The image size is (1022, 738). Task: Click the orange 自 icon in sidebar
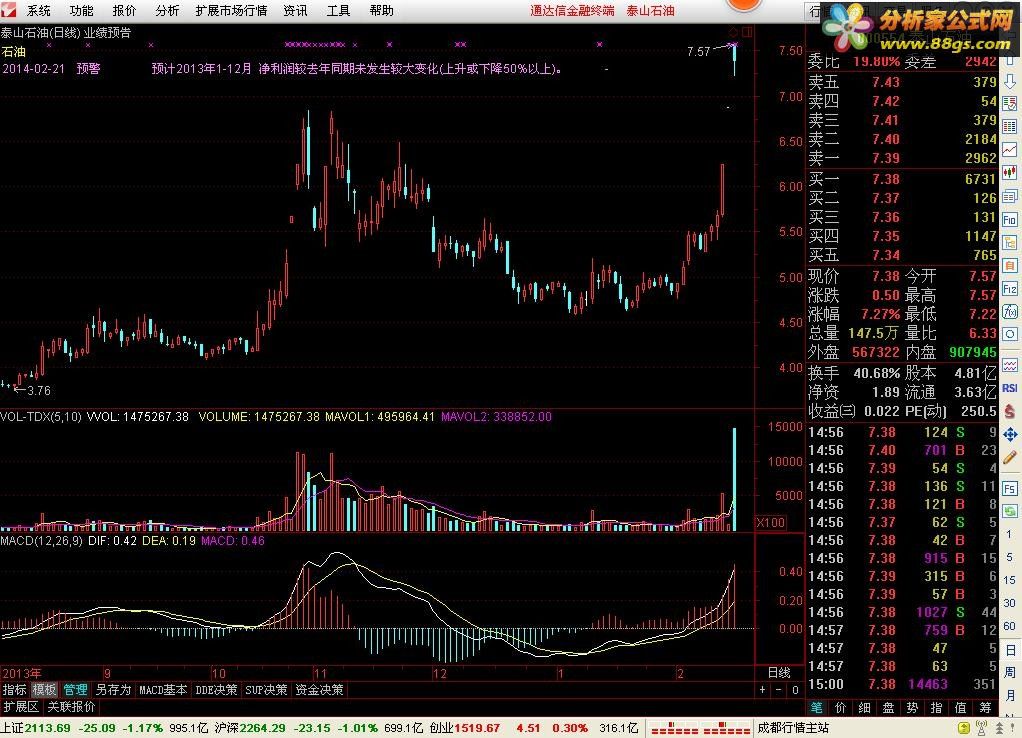tap(1010, 266)
